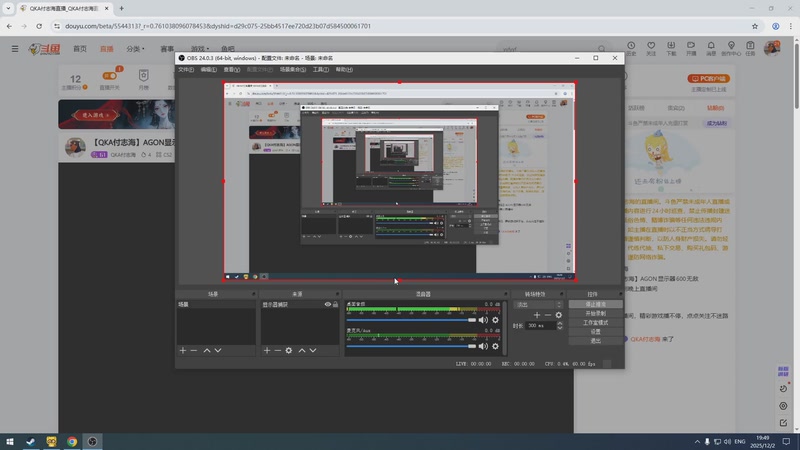Adjust the 麦克风/Aux volume slider

411,346
